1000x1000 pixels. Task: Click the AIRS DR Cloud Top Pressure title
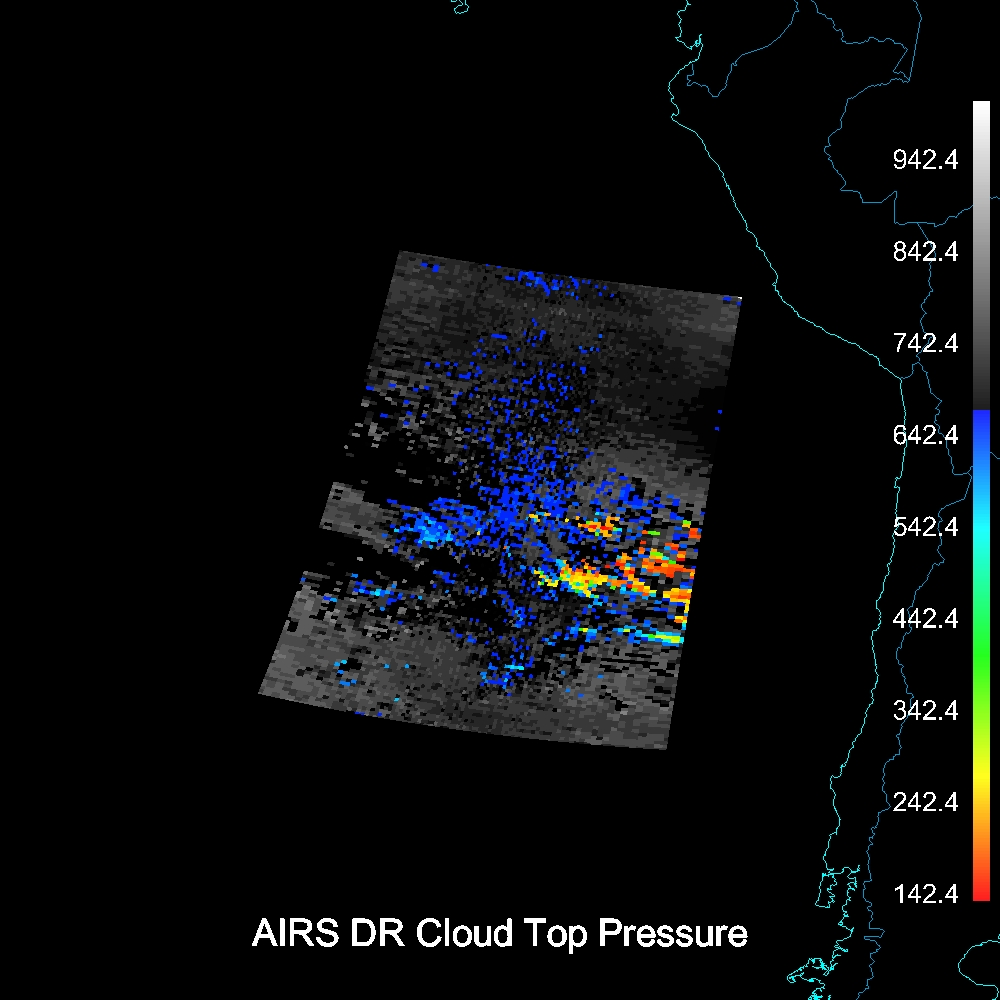(x=499, y=934)
